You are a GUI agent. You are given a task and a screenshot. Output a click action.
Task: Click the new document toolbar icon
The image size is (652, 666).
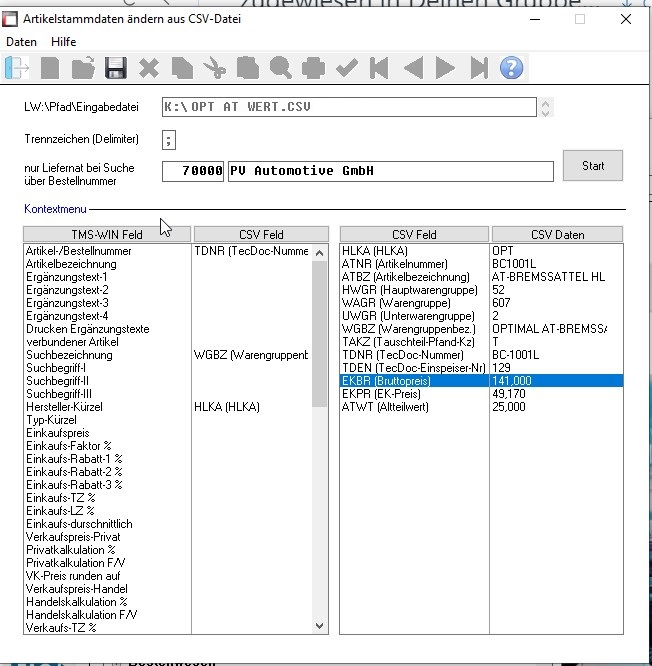coord(50,68)
